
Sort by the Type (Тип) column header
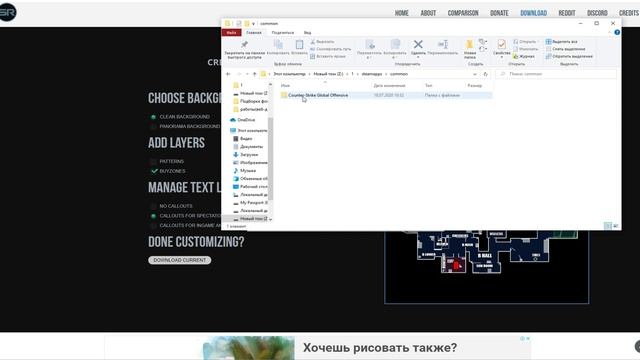point(428,86)
